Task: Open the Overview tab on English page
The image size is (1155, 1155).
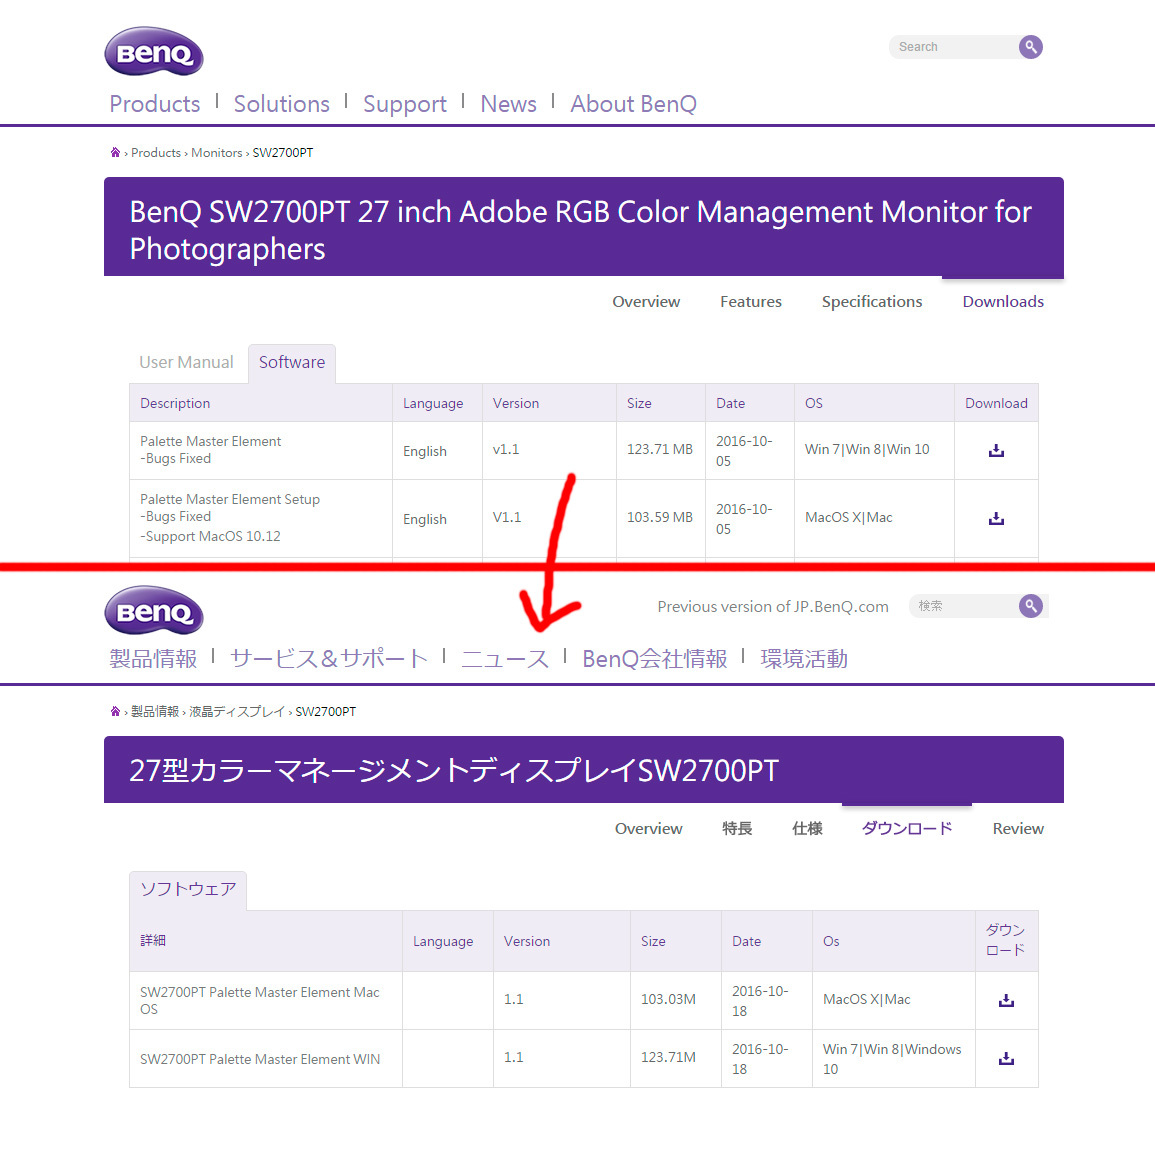Action: point(646,302)
